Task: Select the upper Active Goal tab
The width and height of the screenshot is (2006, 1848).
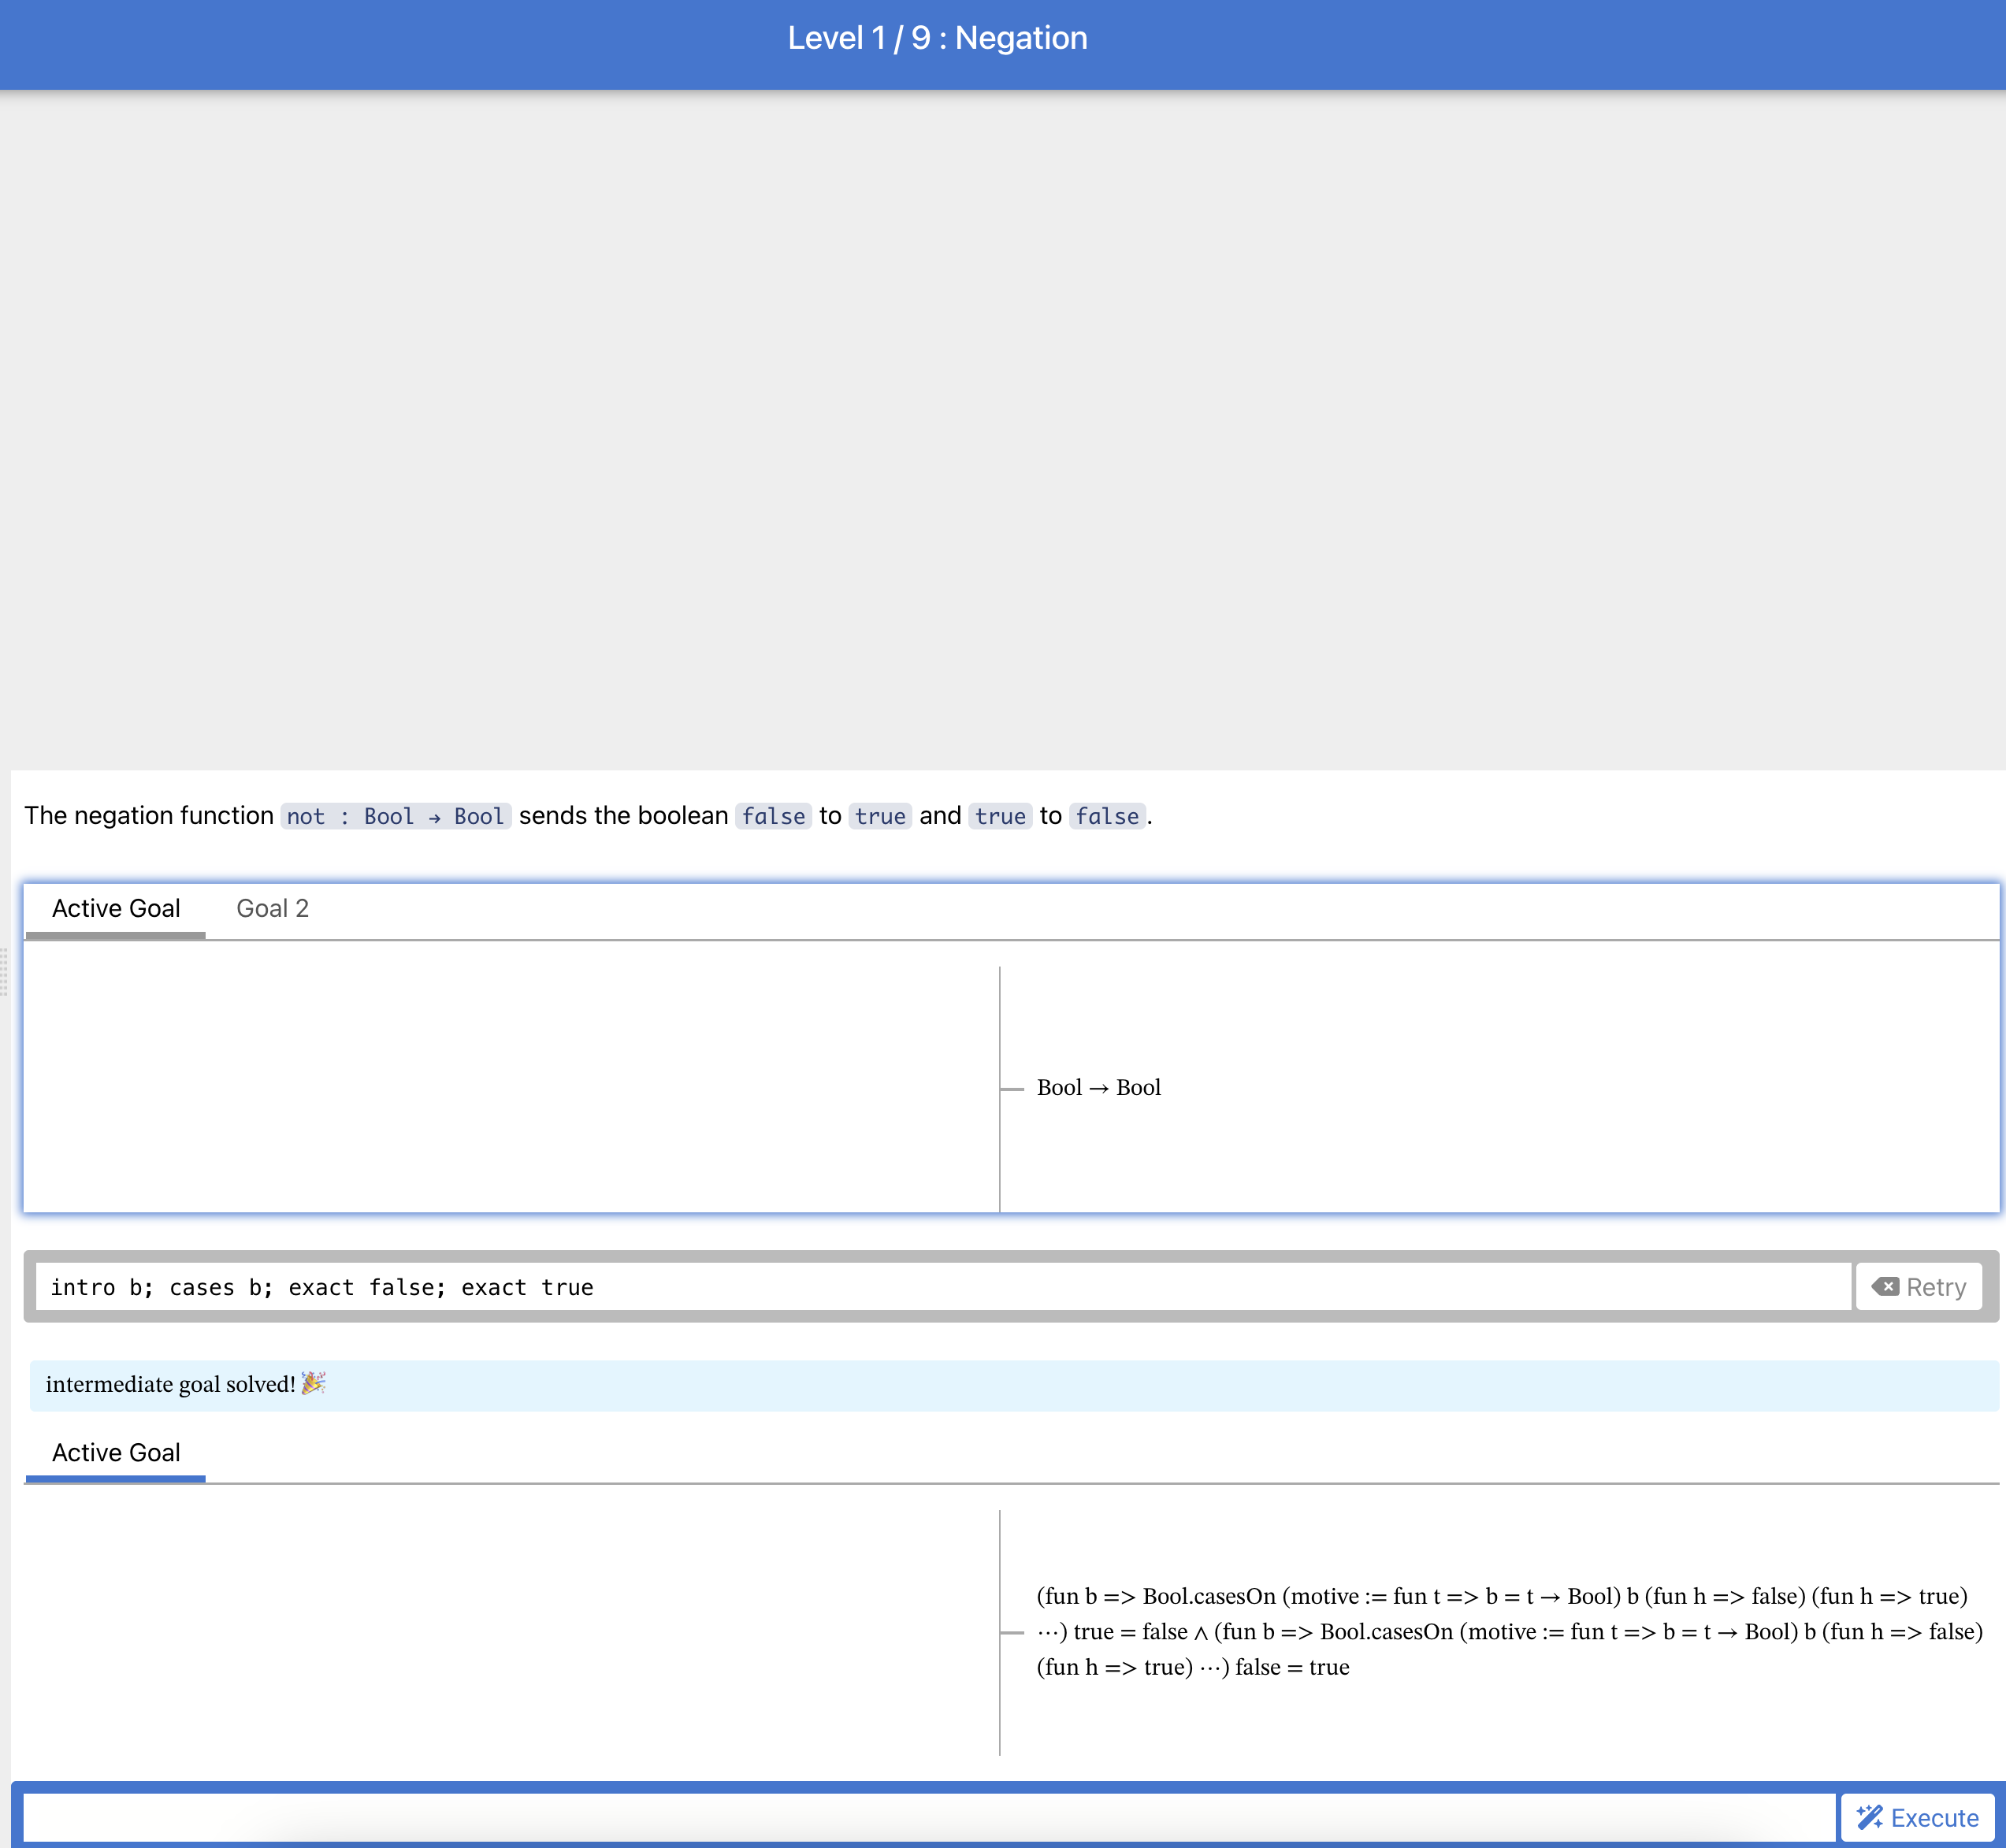Action: (116, 908)
